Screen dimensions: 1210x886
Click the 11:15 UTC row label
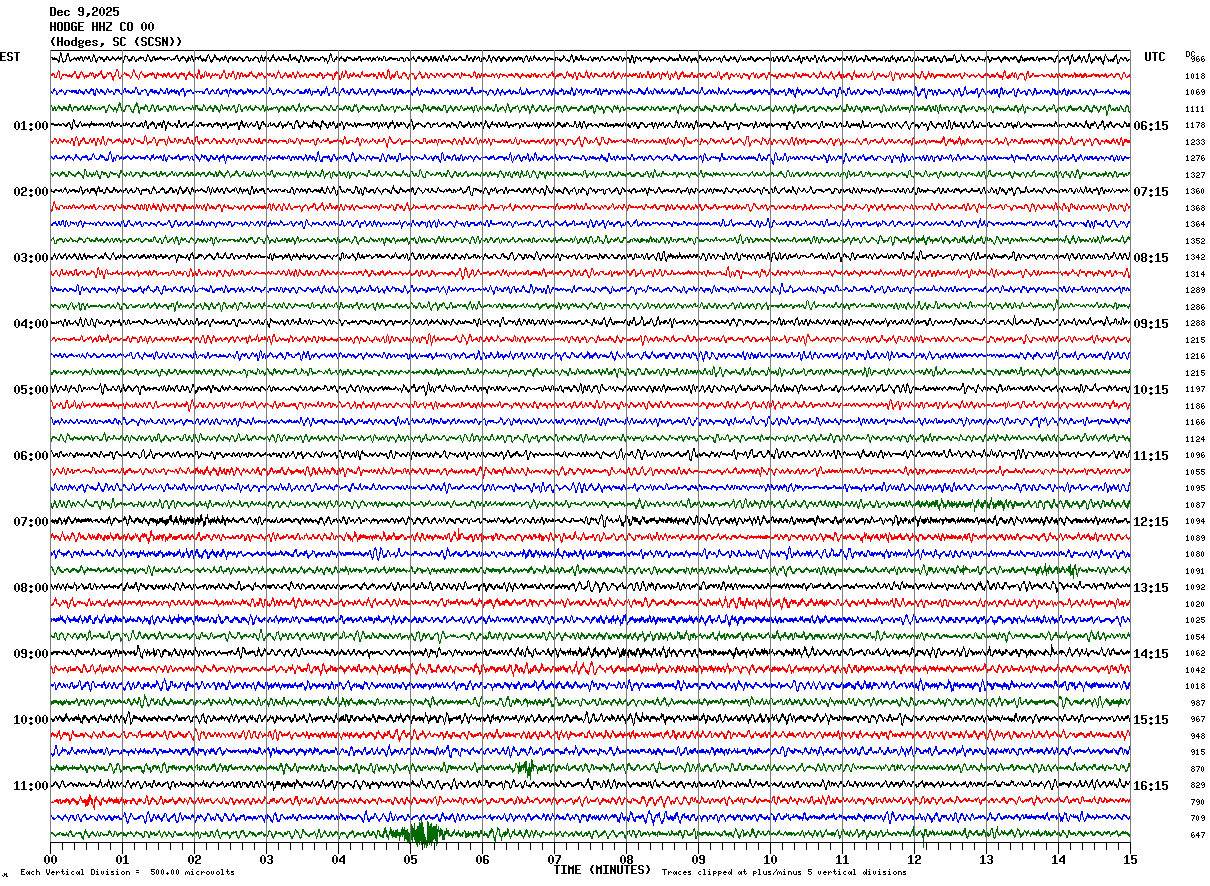(x=1151, y=456)
